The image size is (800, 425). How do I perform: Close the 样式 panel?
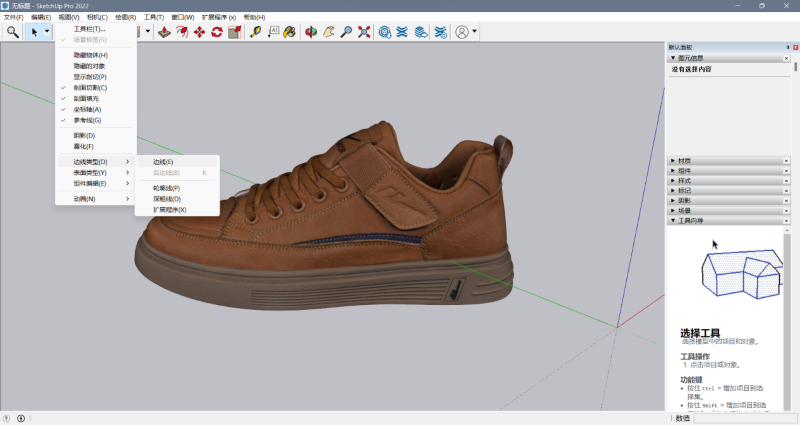click(786, 181)
